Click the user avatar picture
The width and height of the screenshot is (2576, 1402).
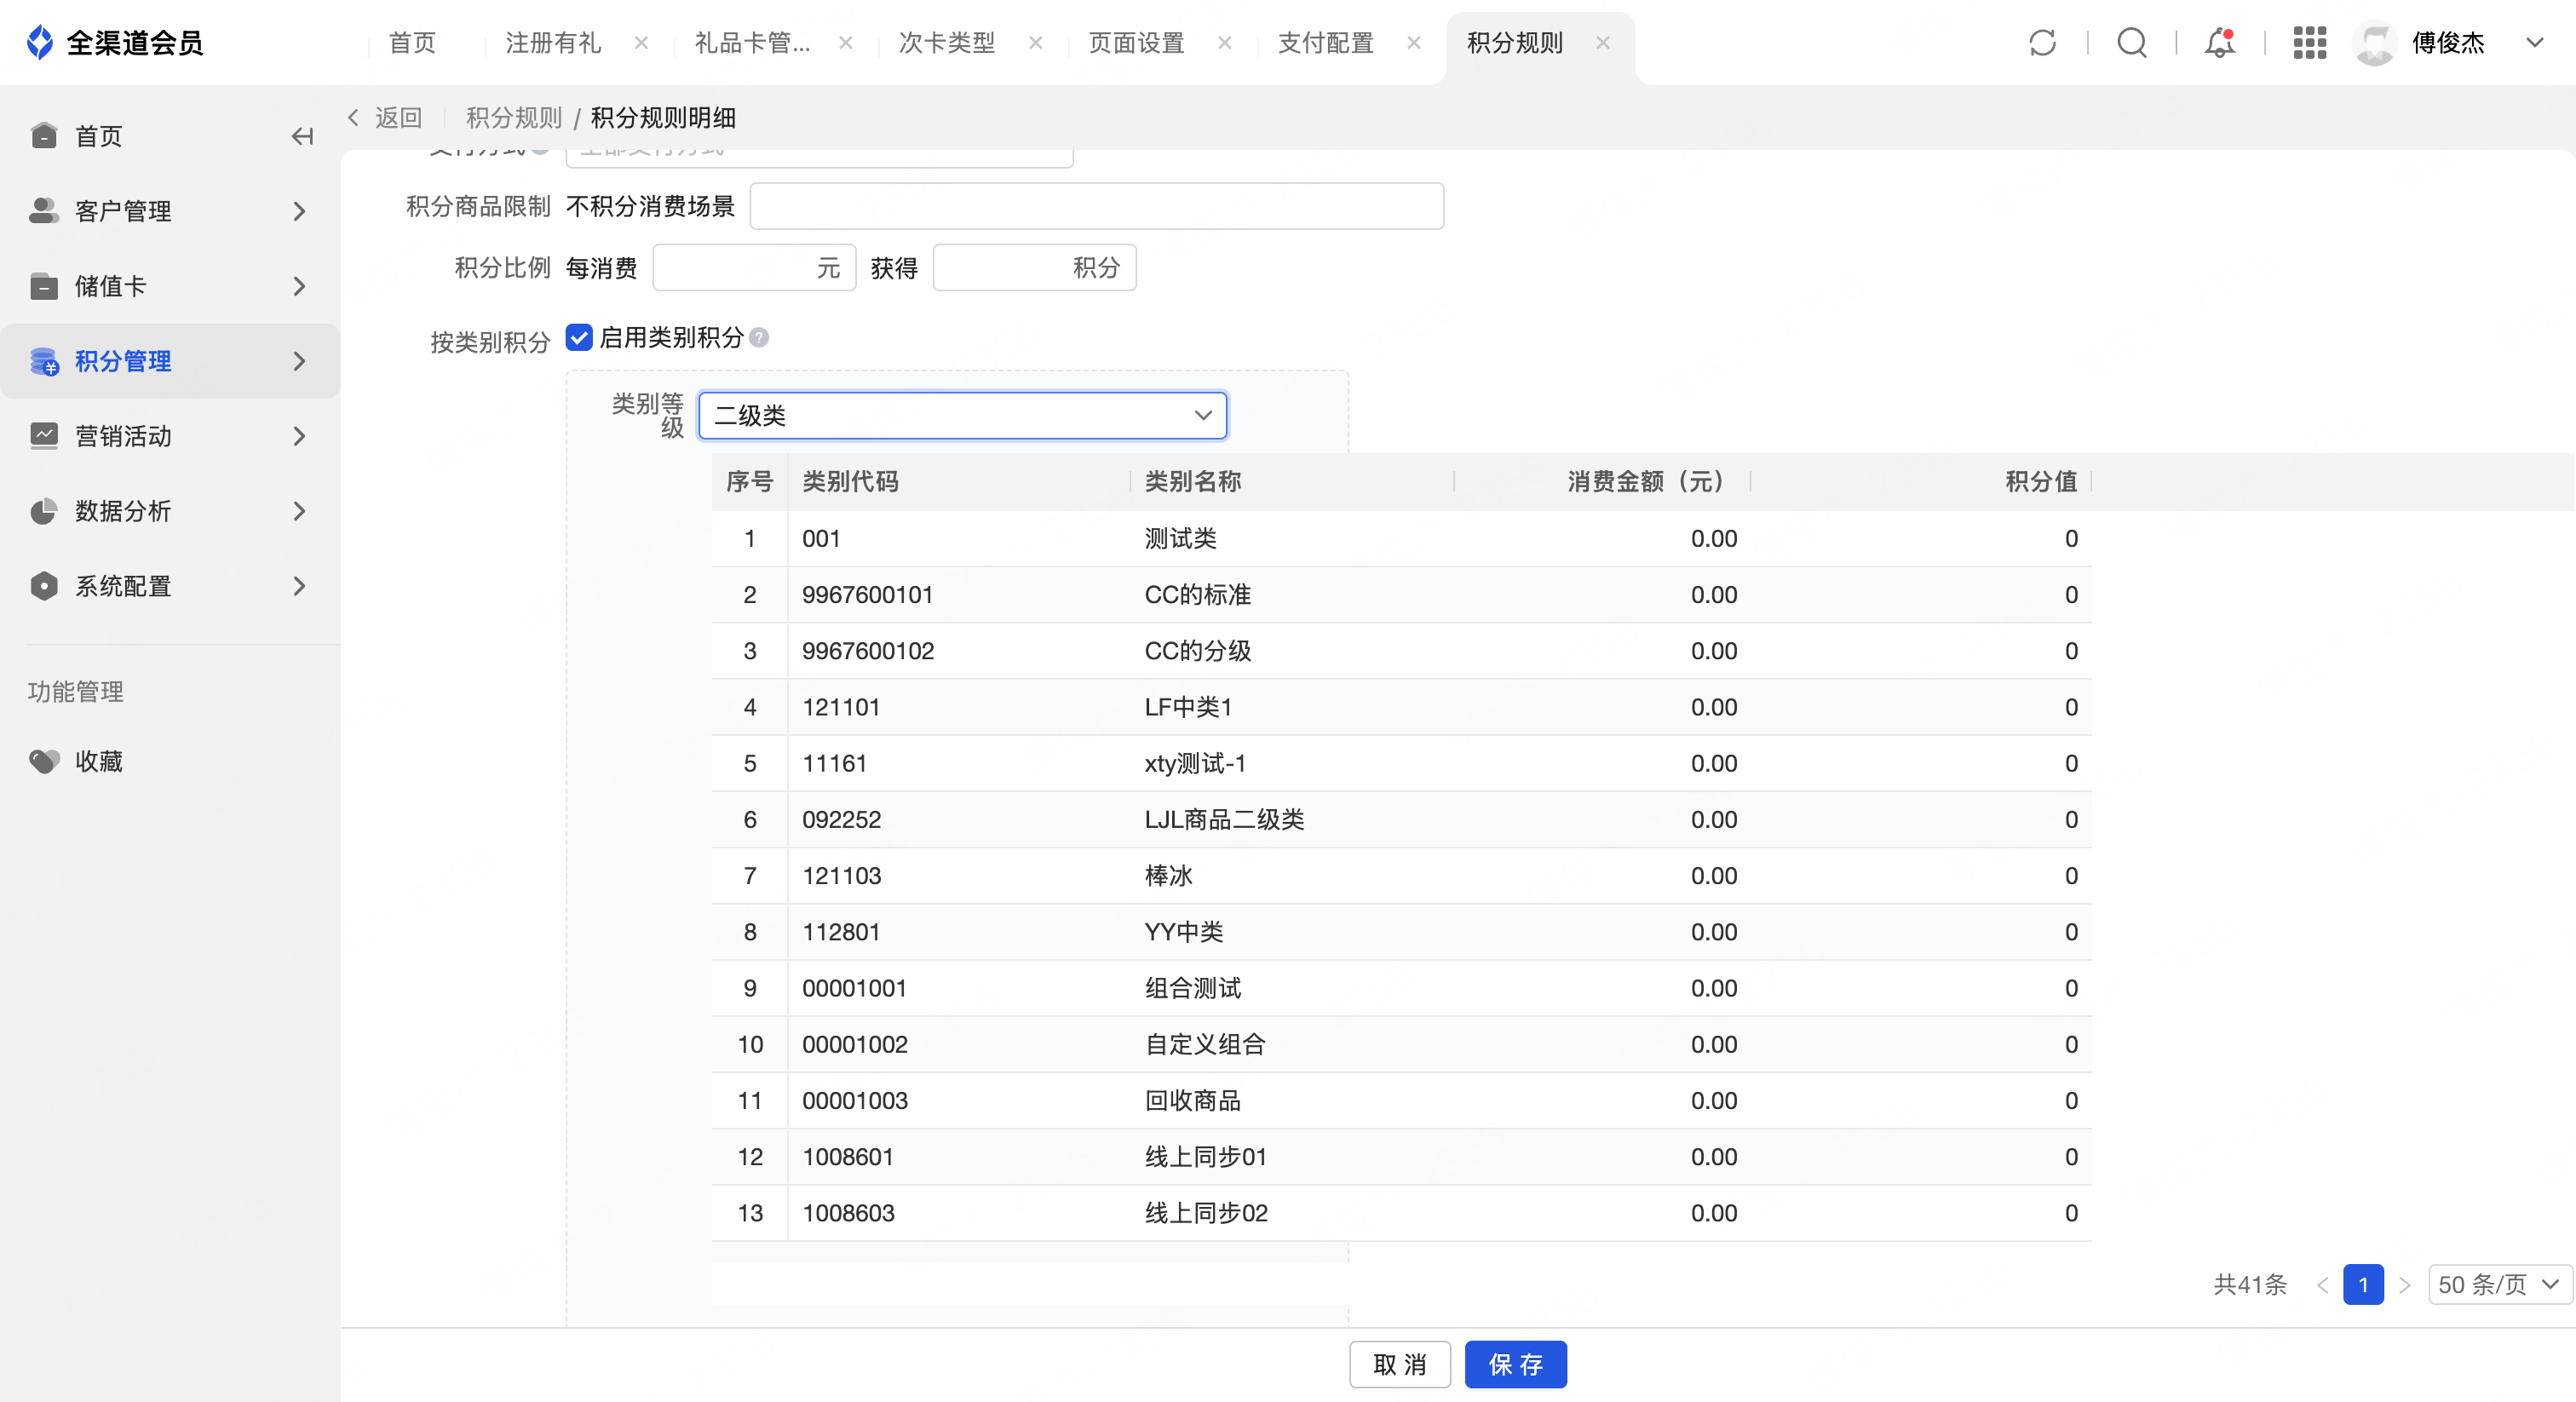[2375, 43]
